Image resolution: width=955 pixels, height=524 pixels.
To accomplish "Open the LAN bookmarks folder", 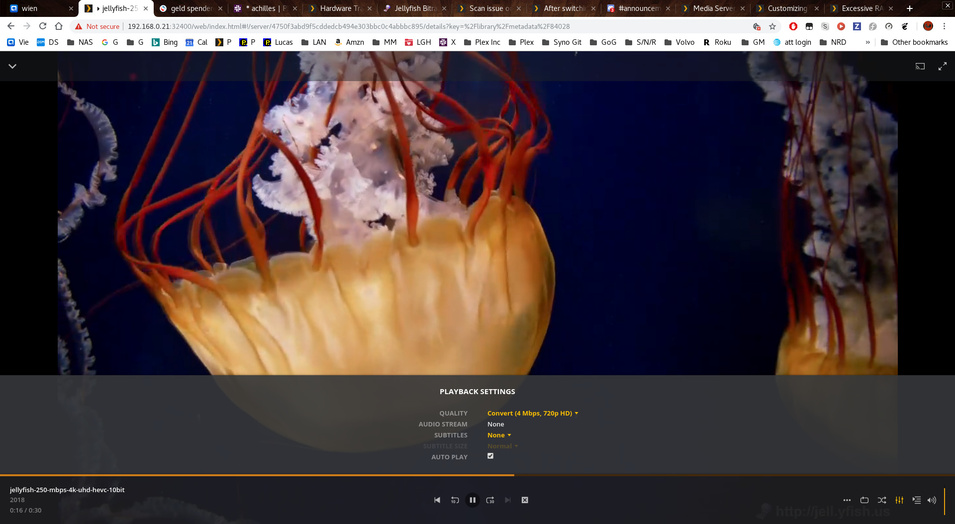I will click(313, 42).
